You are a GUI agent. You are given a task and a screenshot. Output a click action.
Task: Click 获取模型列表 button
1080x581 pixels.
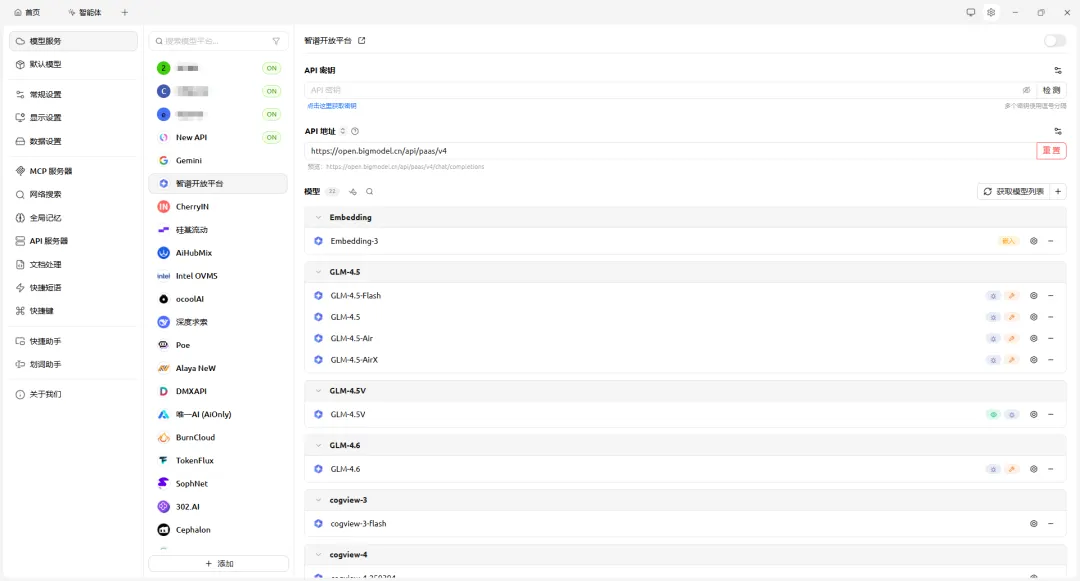(1014, 191)
